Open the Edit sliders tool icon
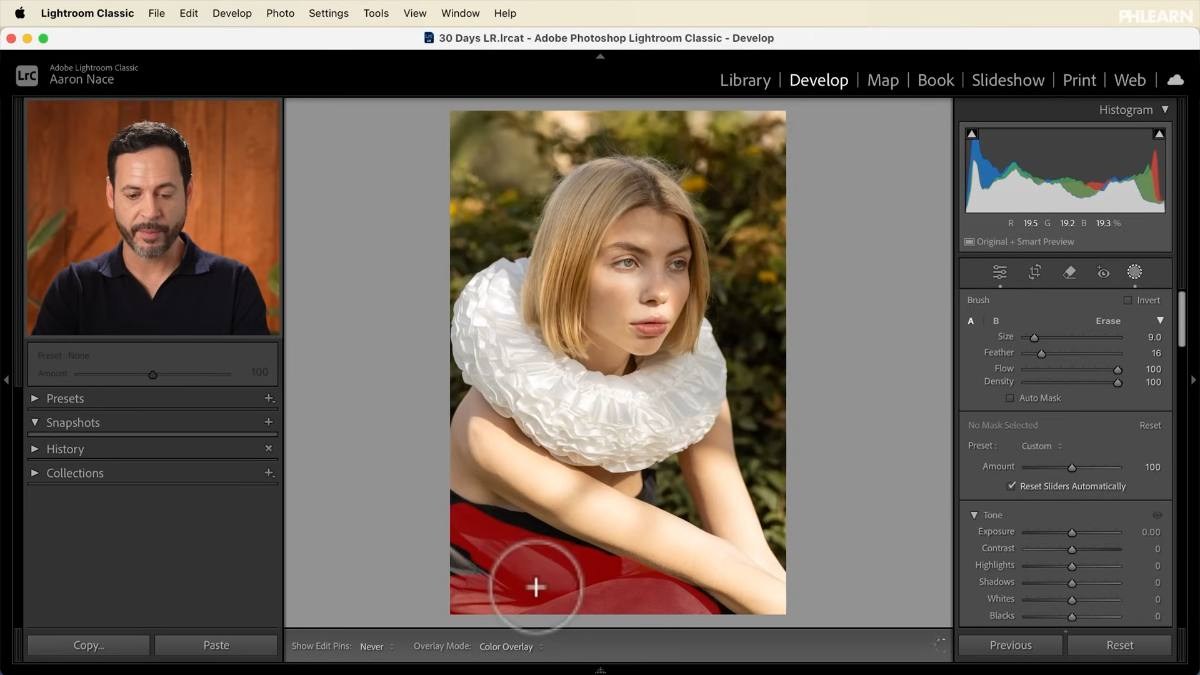 pos(999,272)
